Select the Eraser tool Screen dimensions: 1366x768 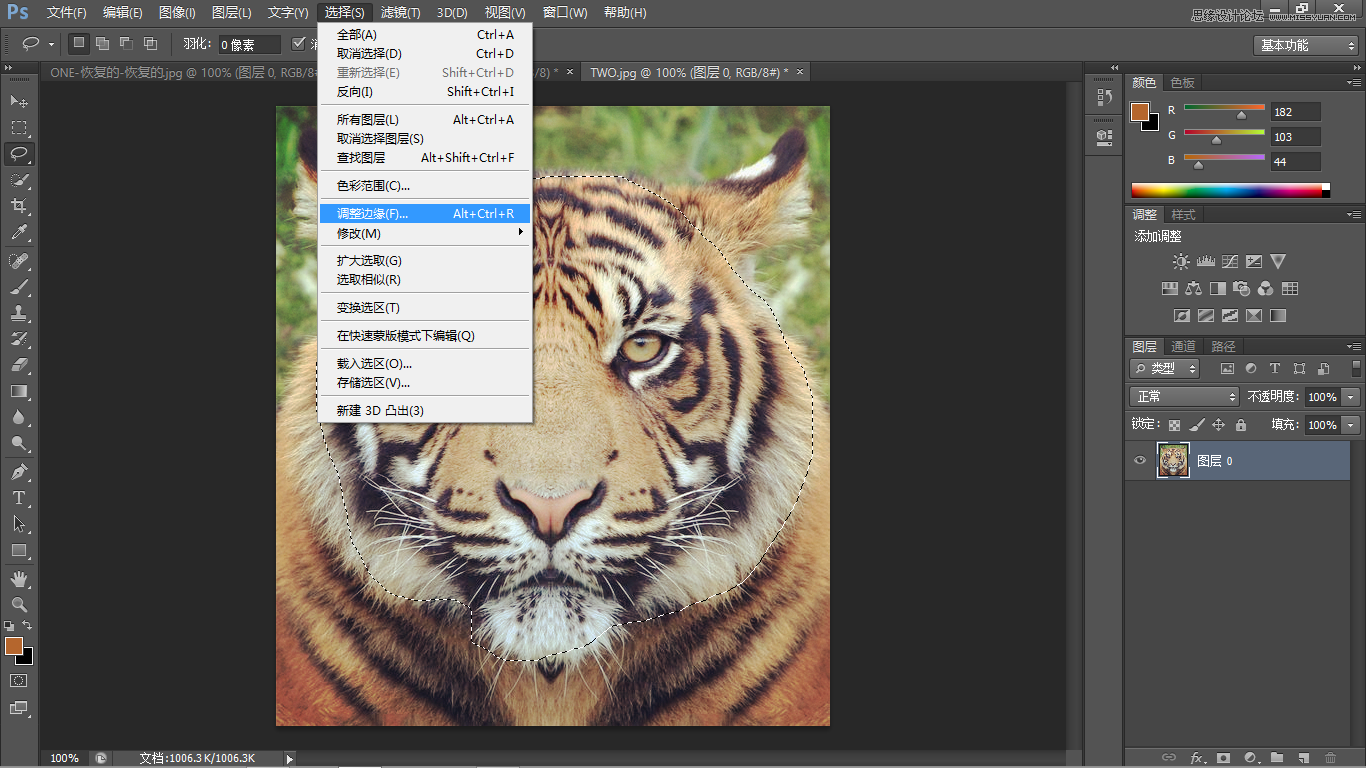[x=19, y=365]
